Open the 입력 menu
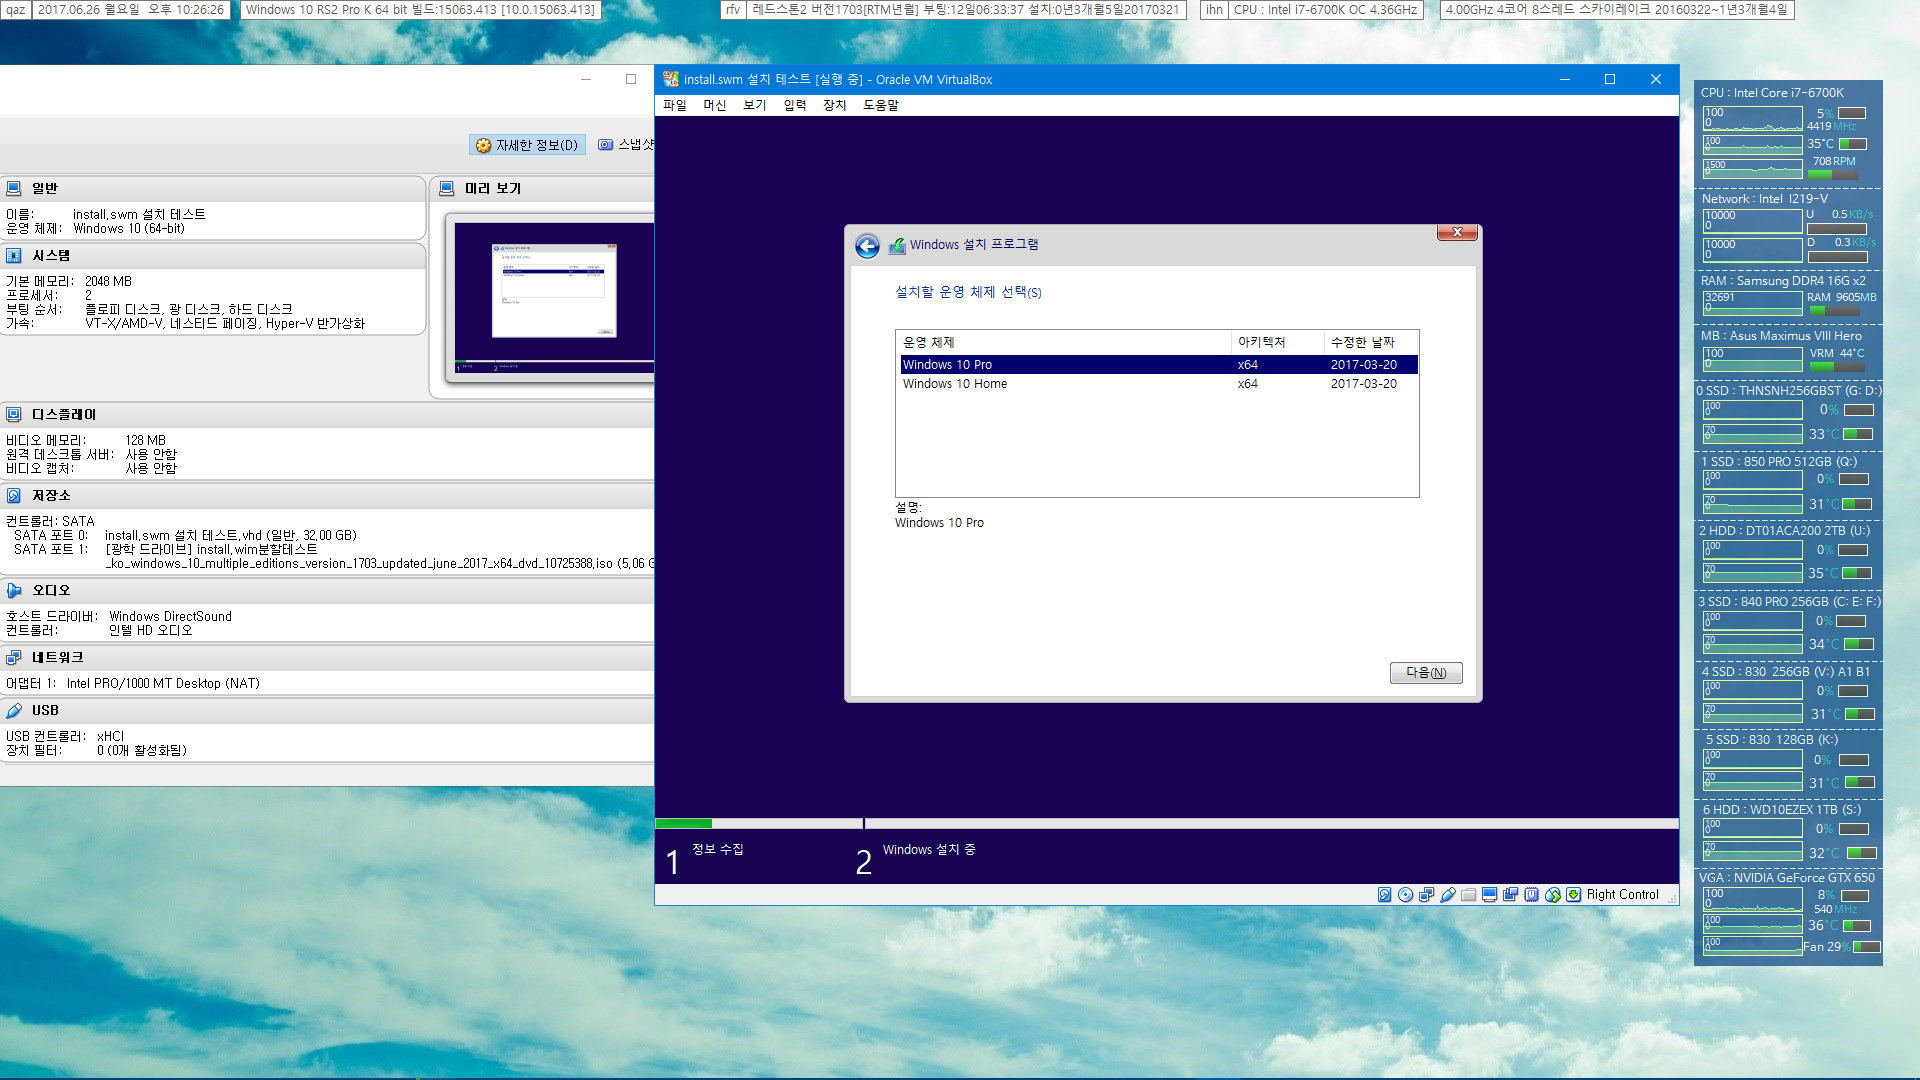 (794, 105)
